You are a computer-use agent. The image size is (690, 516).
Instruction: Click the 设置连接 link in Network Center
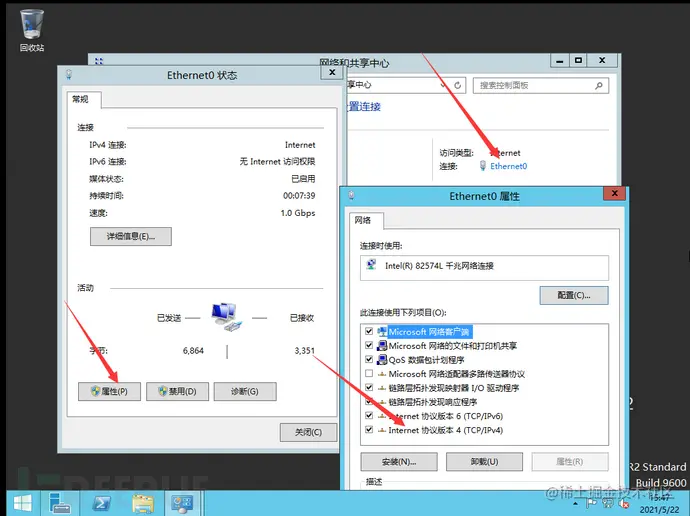[364, 106]
